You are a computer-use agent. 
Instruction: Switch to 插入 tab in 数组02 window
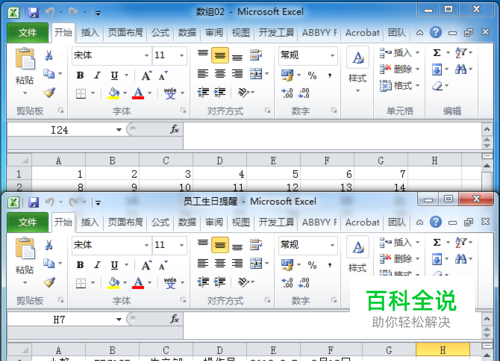coord(90,33)
